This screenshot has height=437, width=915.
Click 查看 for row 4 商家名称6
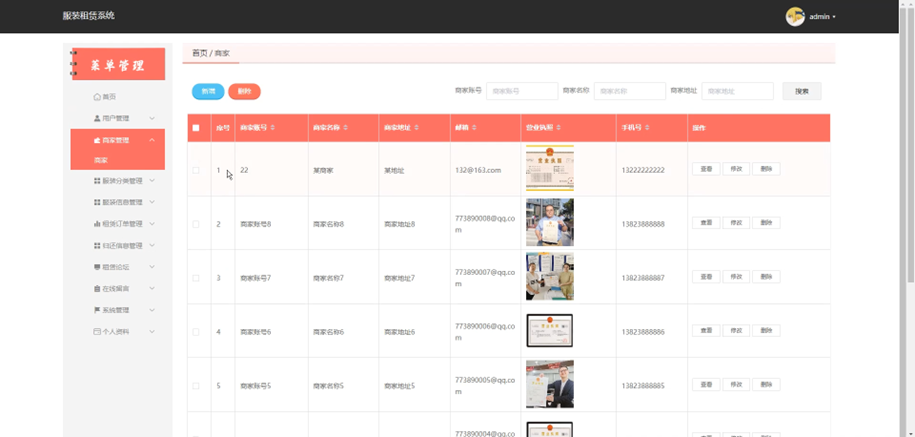pyautogui.click(x=706, y=331)
